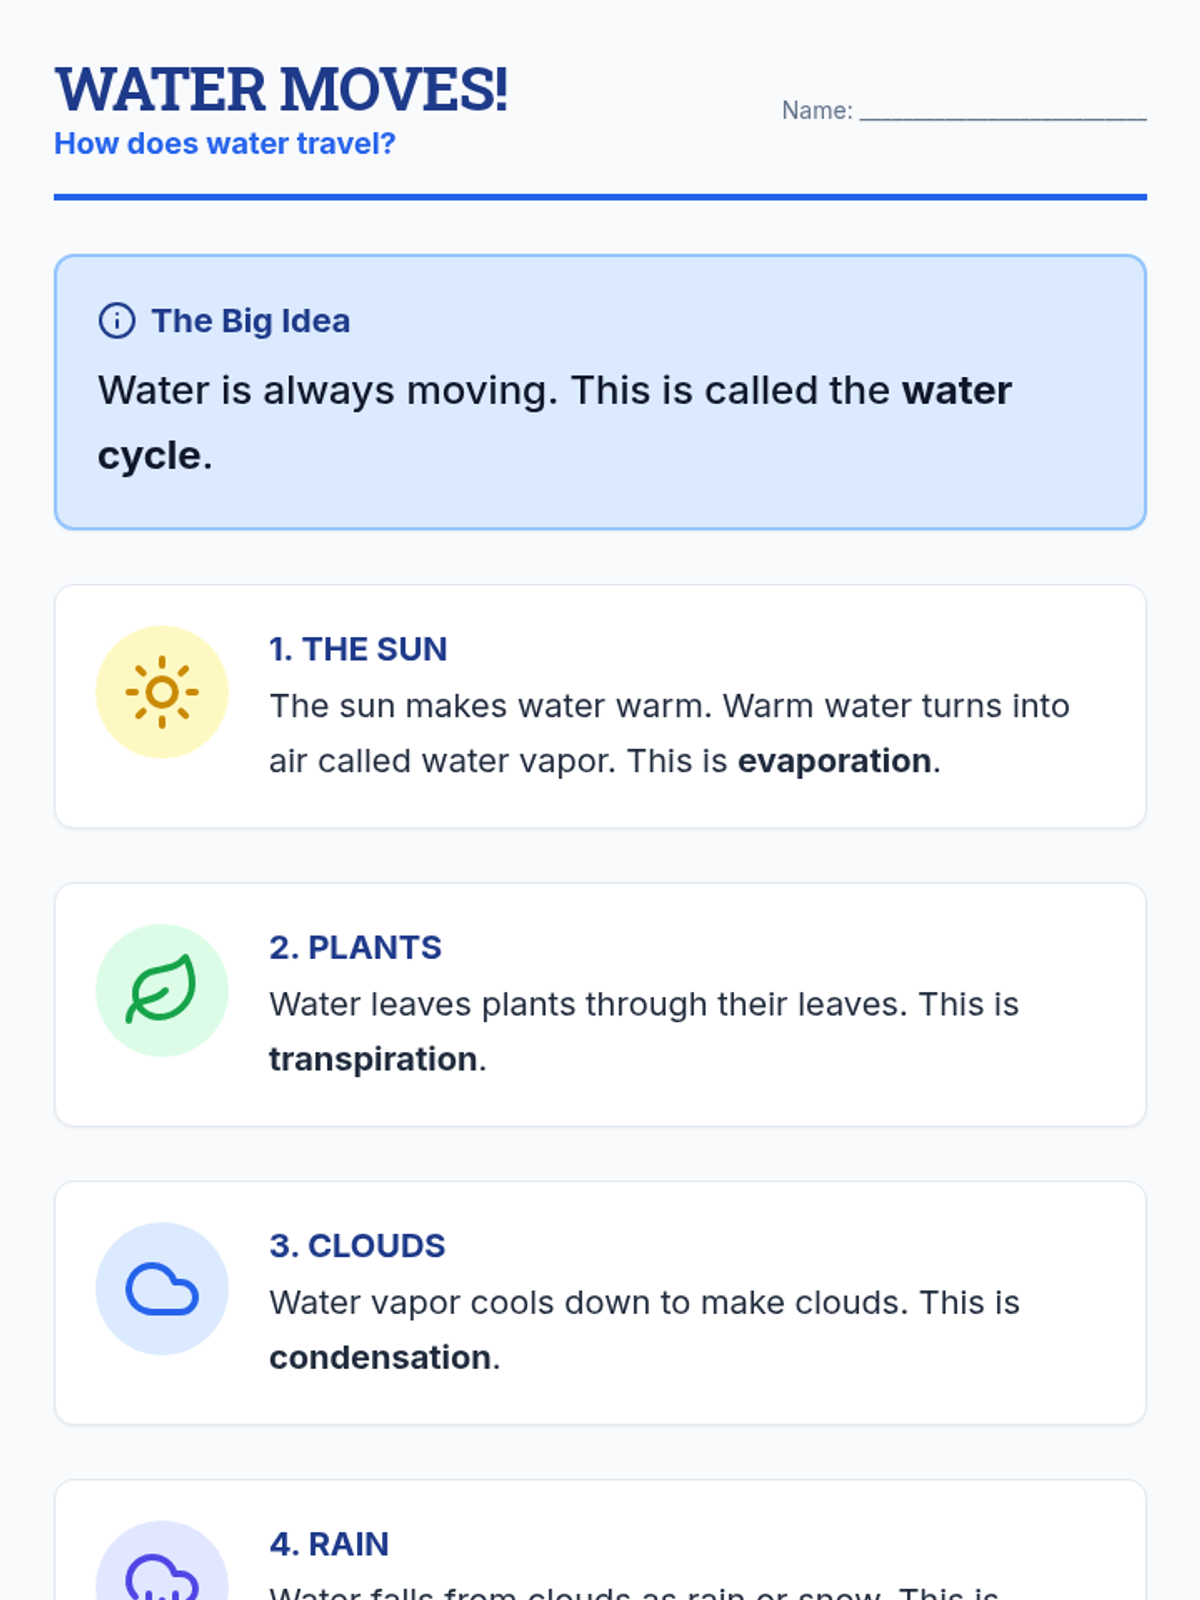Click the bold word condensation
Viewport: 1200px width, 1600px height.
[x=380, y=1358]
